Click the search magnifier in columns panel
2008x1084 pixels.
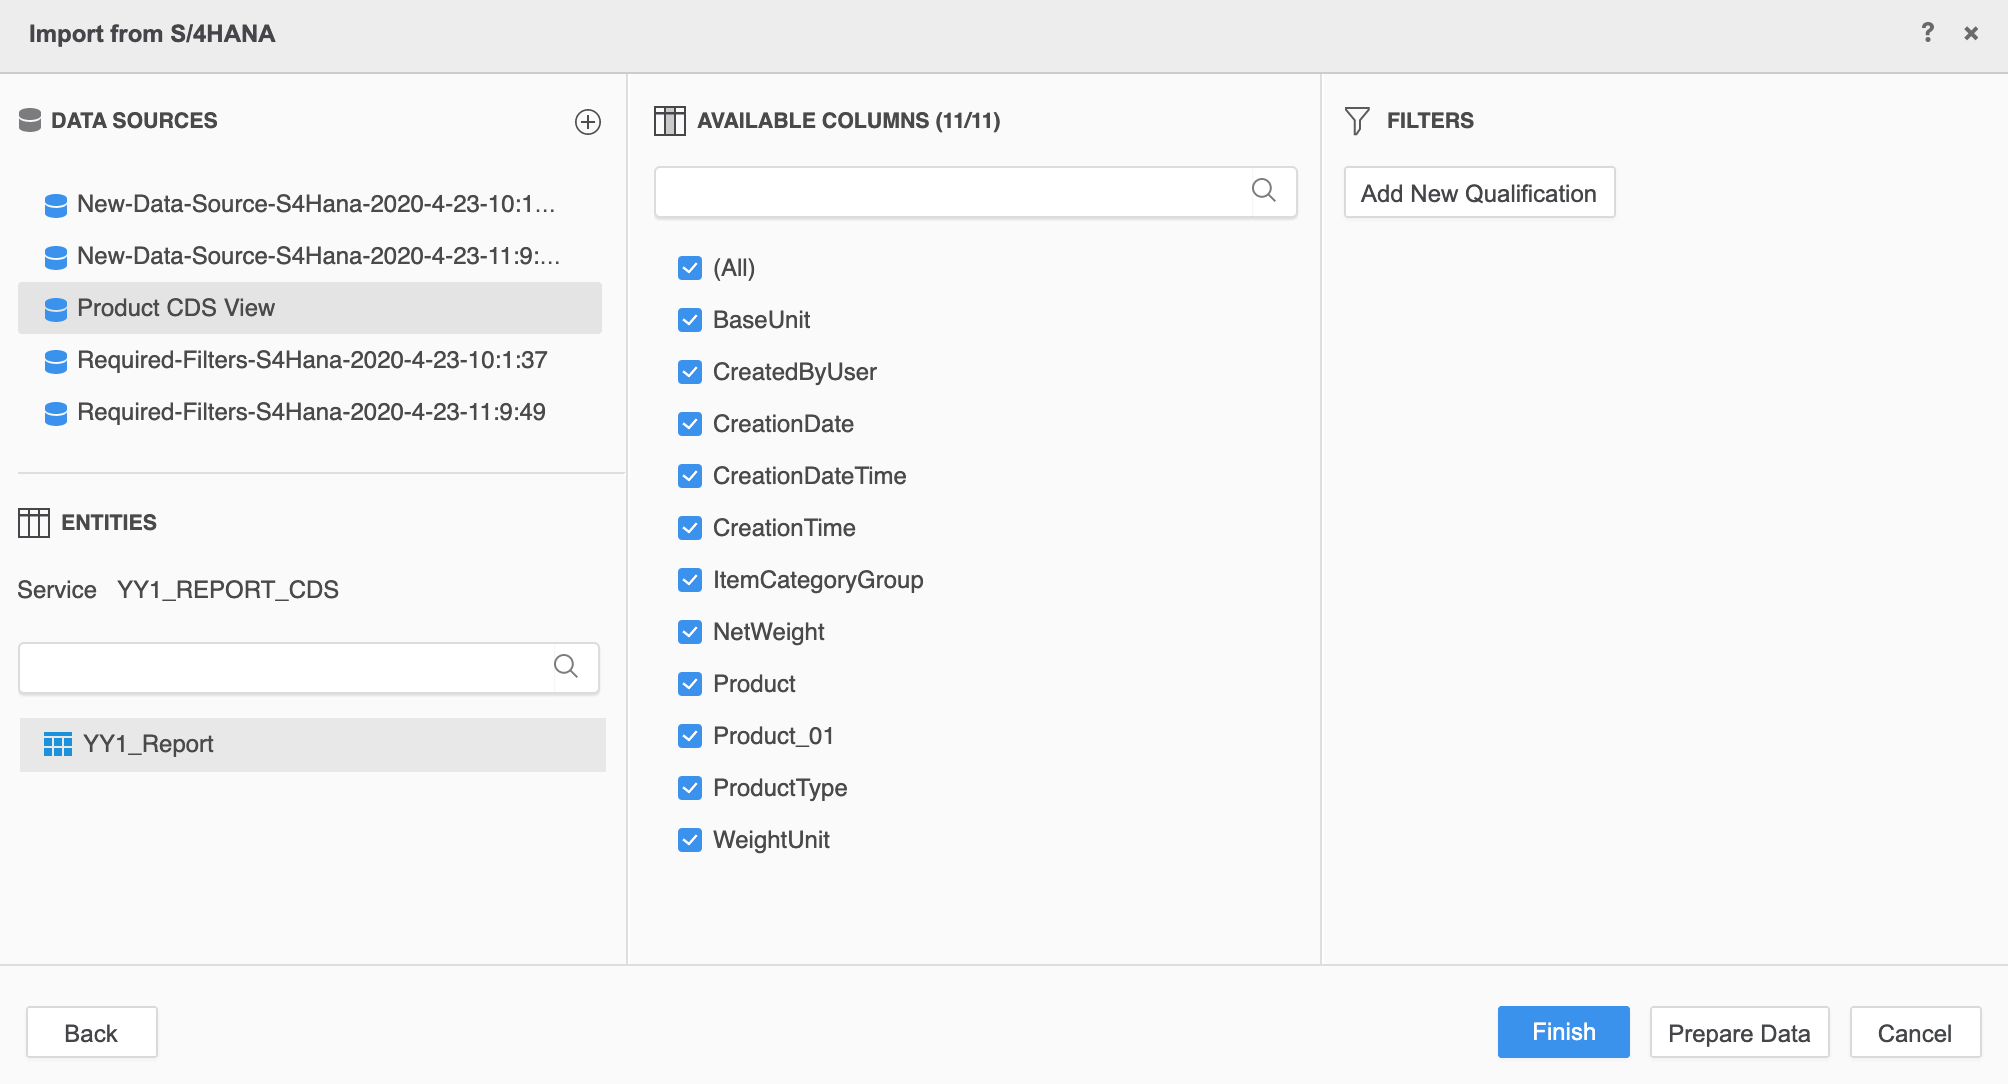(x=1264, y=190)
